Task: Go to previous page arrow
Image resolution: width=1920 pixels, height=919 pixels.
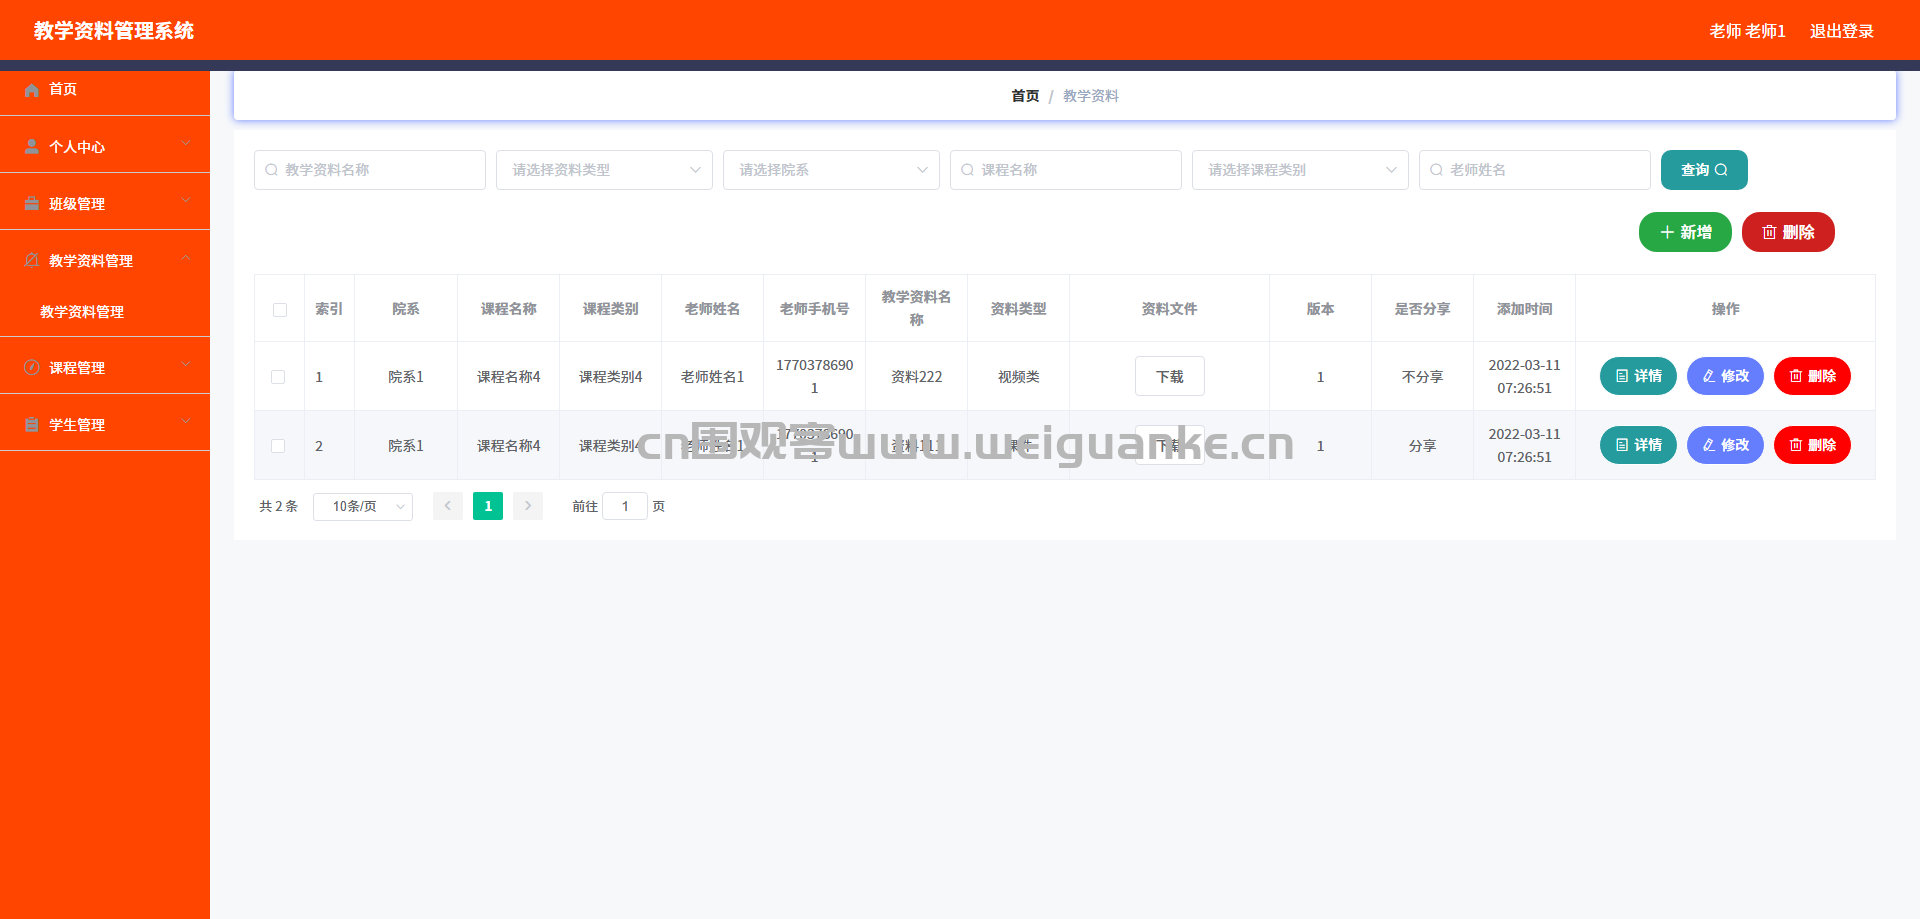Action: pos(448,506)
